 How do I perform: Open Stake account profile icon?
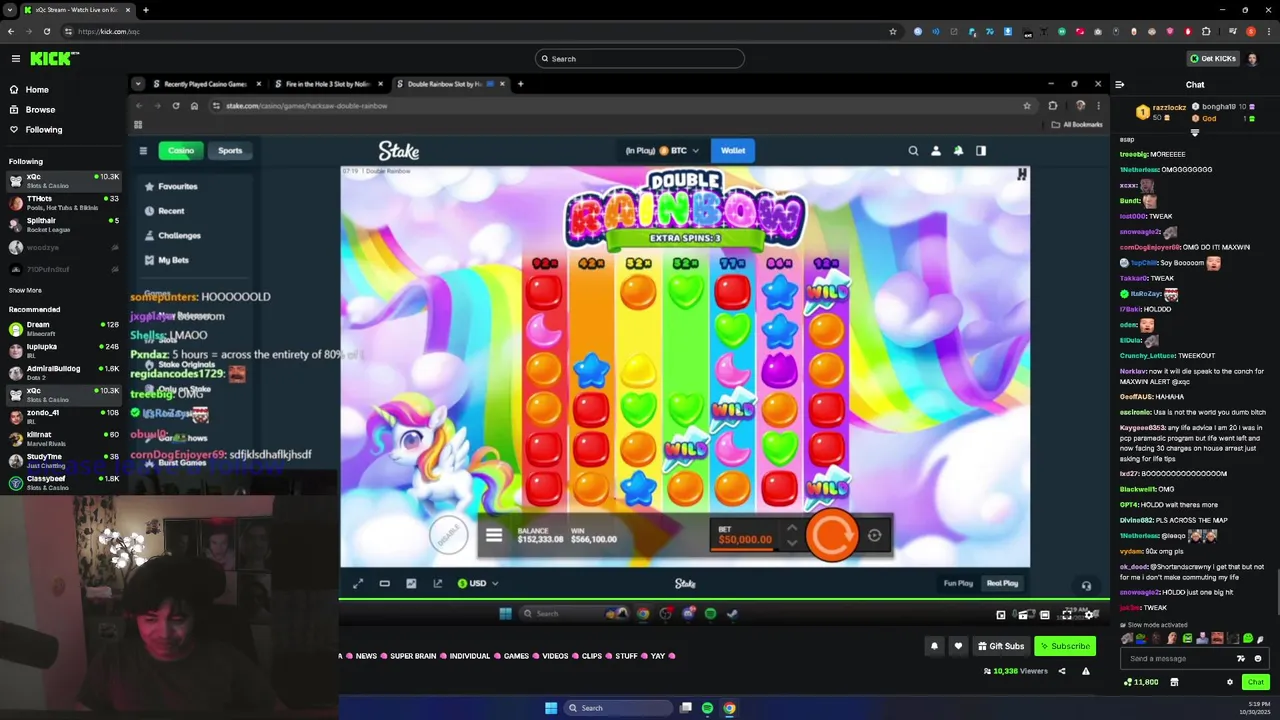pyautogui.click(x=936, y=151)
